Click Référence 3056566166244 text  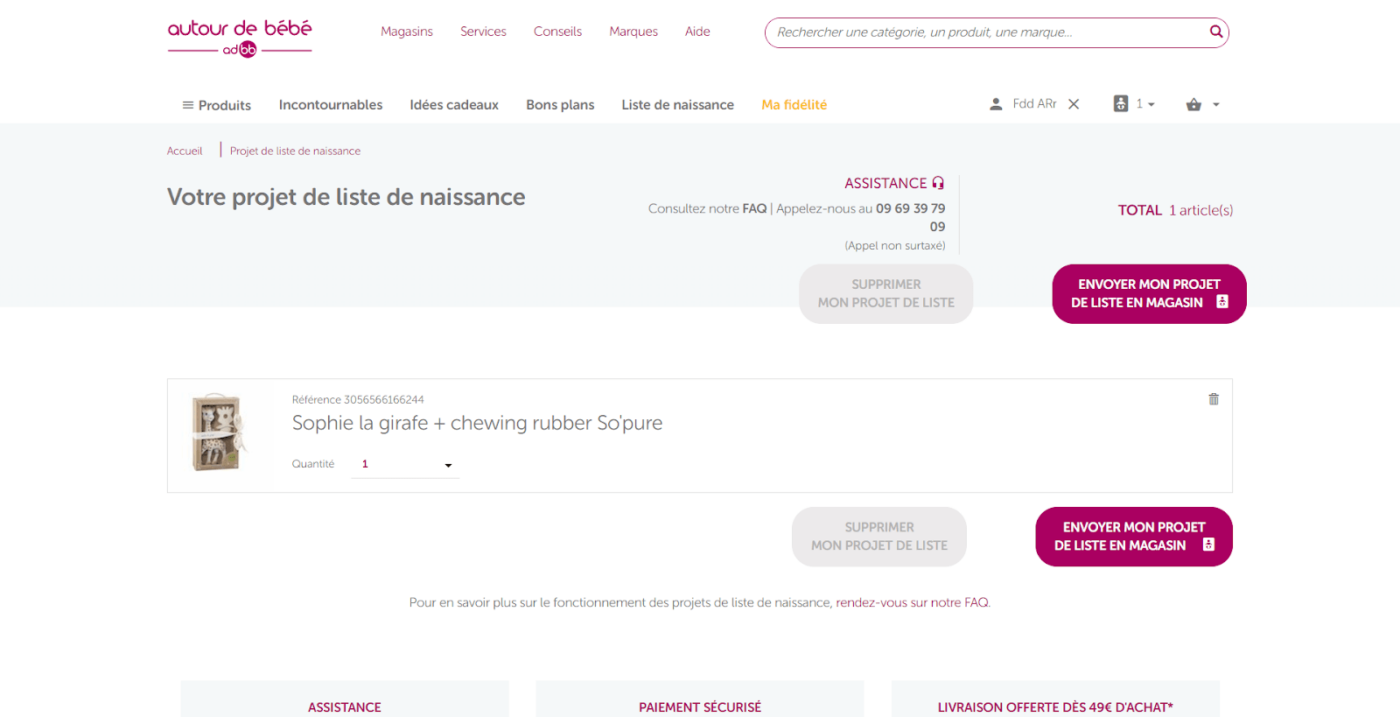[358, 400]
